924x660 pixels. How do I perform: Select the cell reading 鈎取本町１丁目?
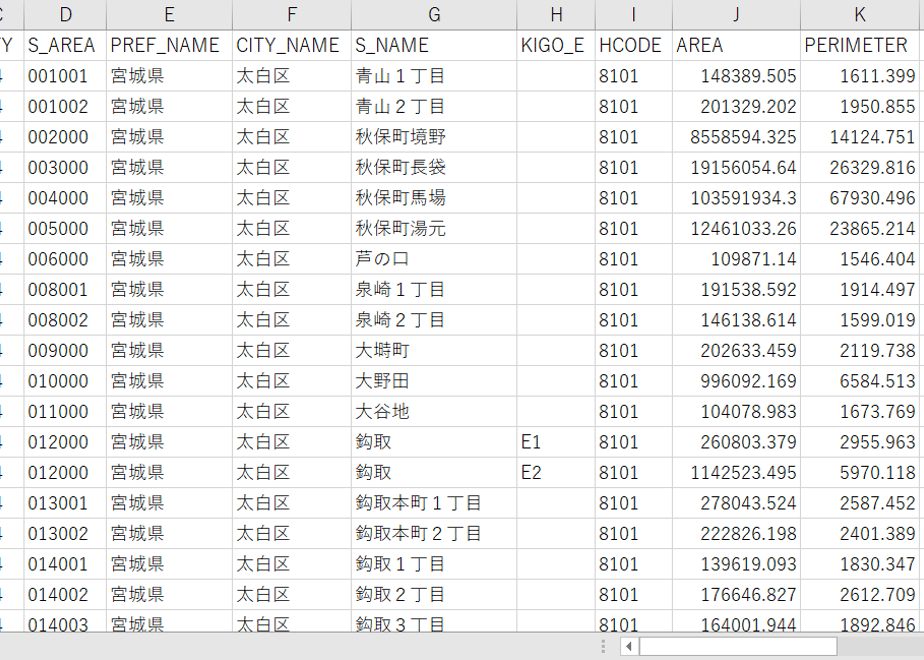tap(434, 503)
